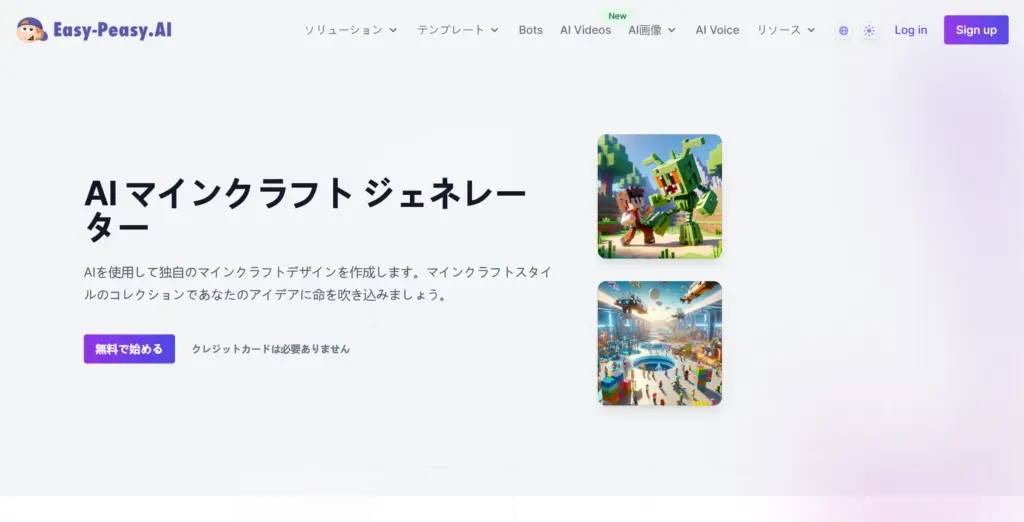Image resolution: width=1024 pixels, height=522 pixels.
Task: Open the Minecraft creeper character thumbnail
Action: click(660, 196)
